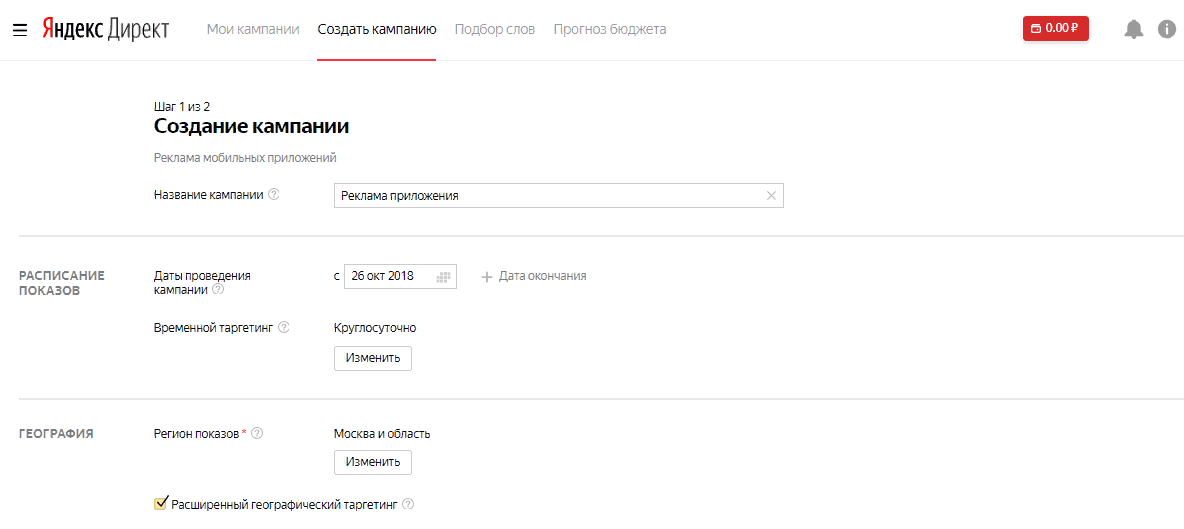
Task: Open calendar icon in start date field
Action: (x=443, y=276)
